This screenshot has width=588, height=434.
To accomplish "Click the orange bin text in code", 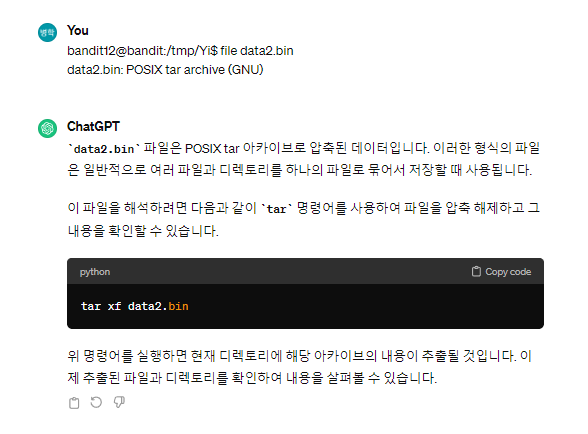I will [x=178, y=306].
